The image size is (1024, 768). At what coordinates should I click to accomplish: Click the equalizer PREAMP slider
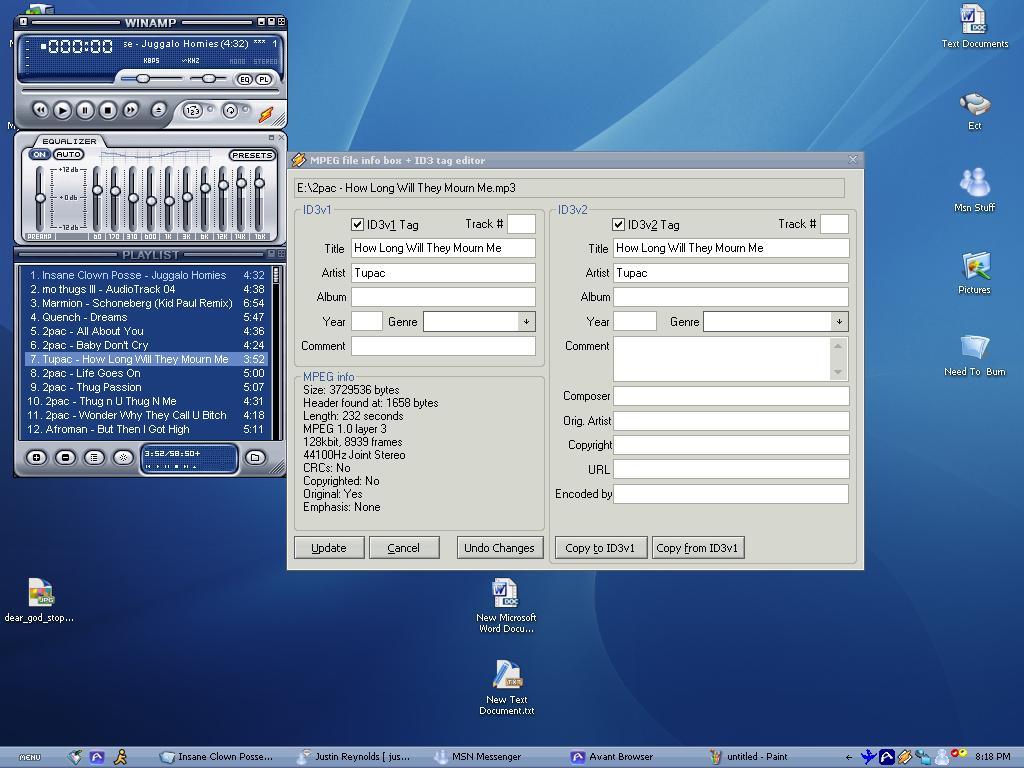point(40,198)
